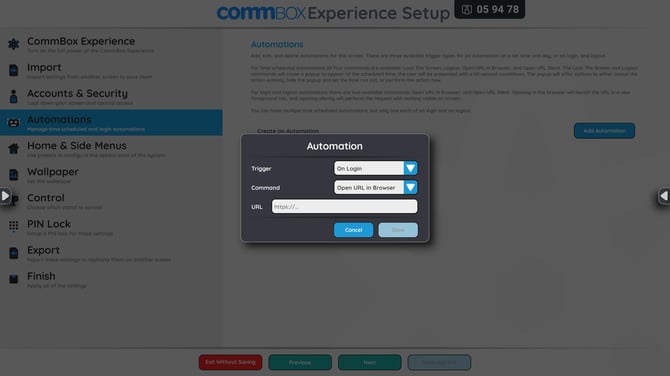Open the Command dropdown arrow
This screenshot has height=376, width=670.
[x=410, y=187]
